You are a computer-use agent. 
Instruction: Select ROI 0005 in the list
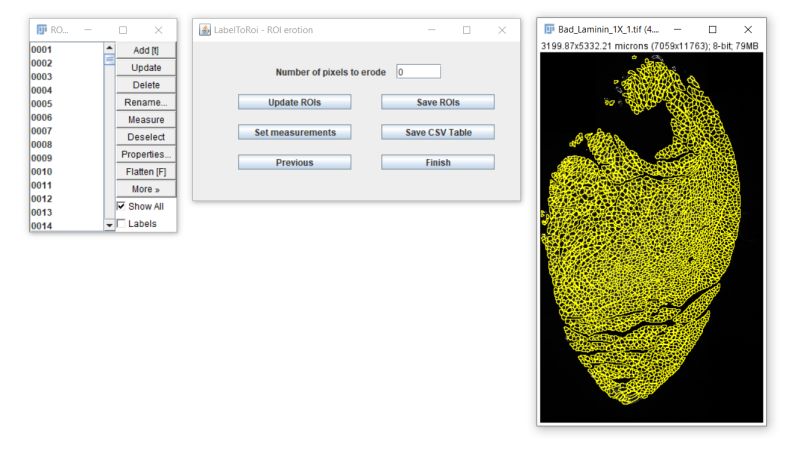click(x=66, y=104)
